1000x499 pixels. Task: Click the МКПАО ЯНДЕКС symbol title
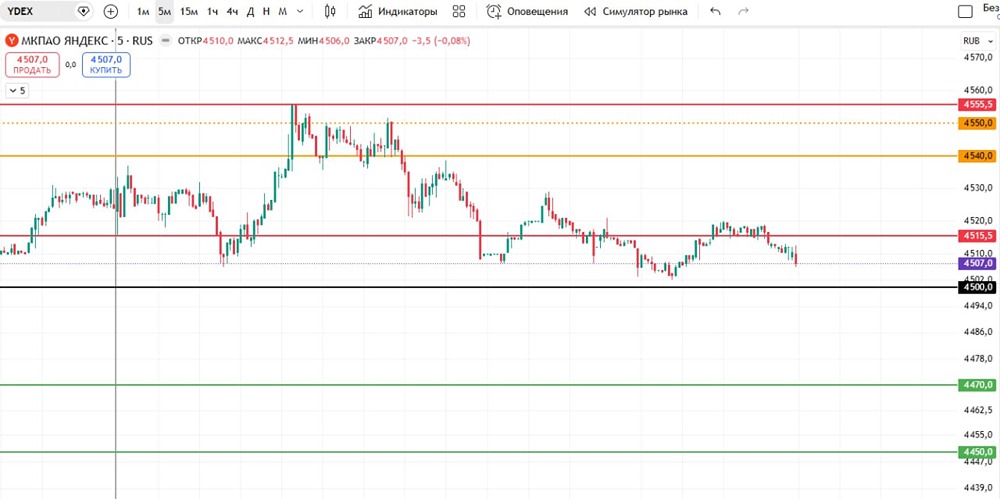pos(64,41)
